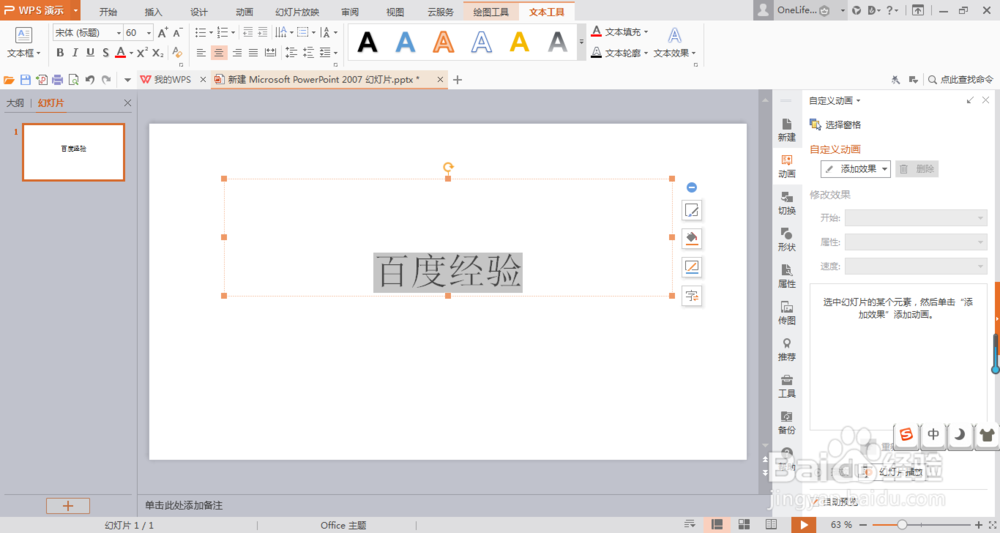
Task: Redo the last action
Action: point(106,80)
